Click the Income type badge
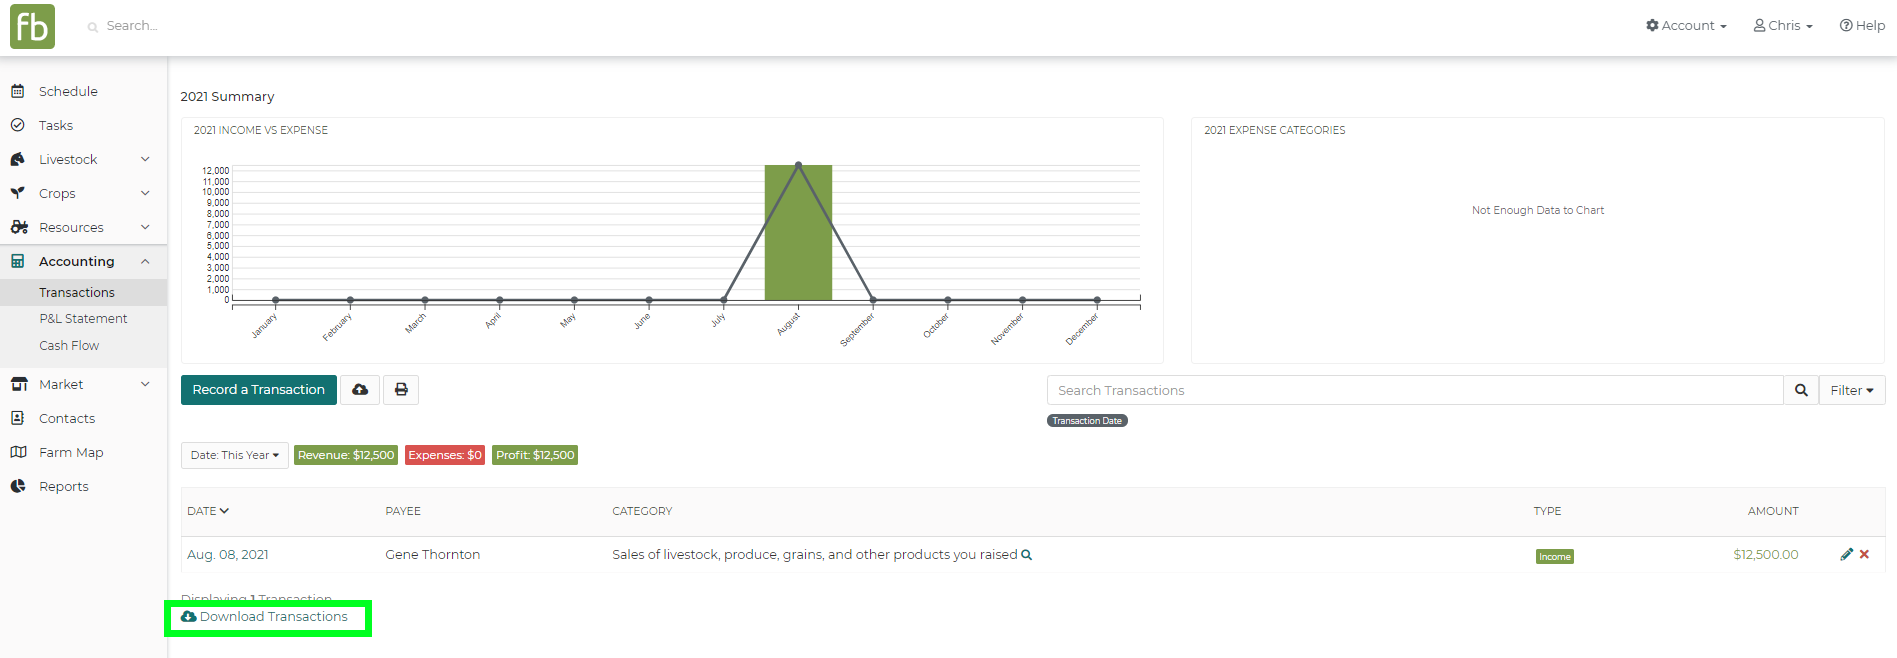This screenshot has width=1897, height=658. tap(1555, 557)
